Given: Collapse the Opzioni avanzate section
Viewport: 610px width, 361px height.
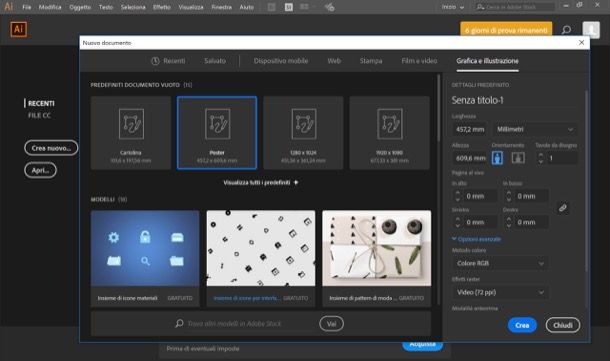Looking at the screenshot, I should click(x=477, y=239).
